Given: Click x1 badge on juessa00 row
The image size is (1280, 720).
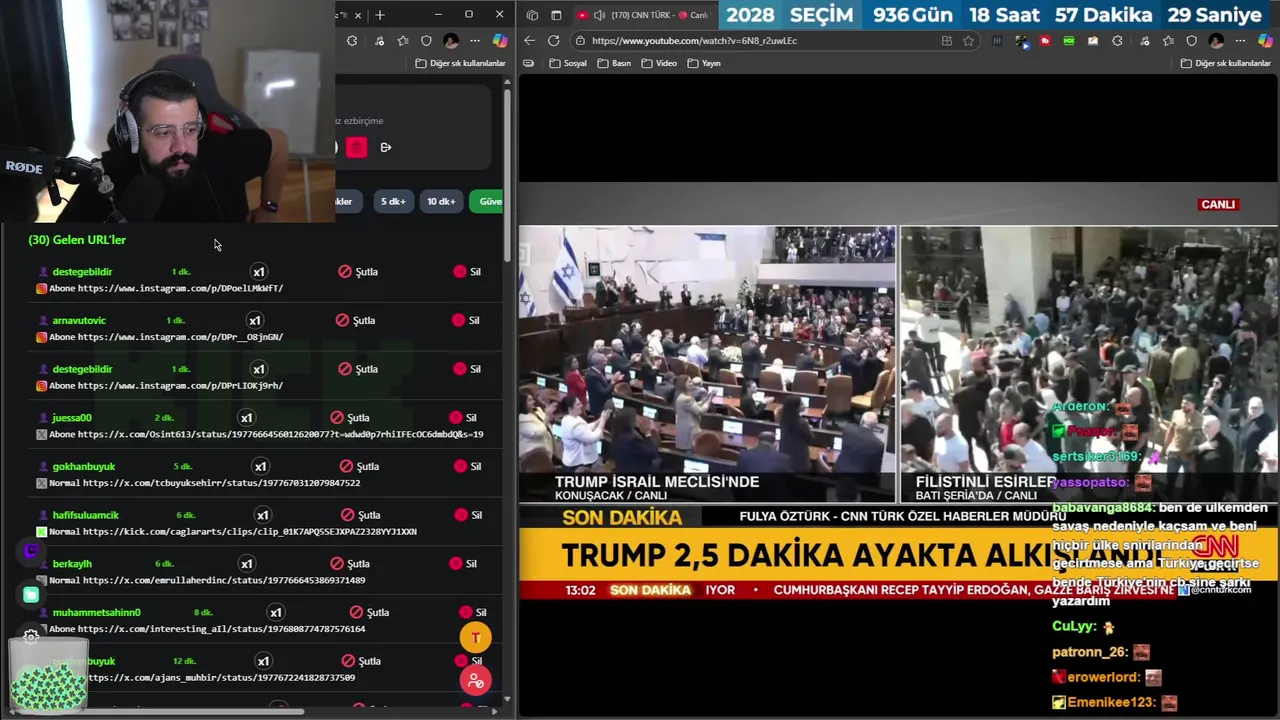Looking at the screenshot, I should [246, 418].
